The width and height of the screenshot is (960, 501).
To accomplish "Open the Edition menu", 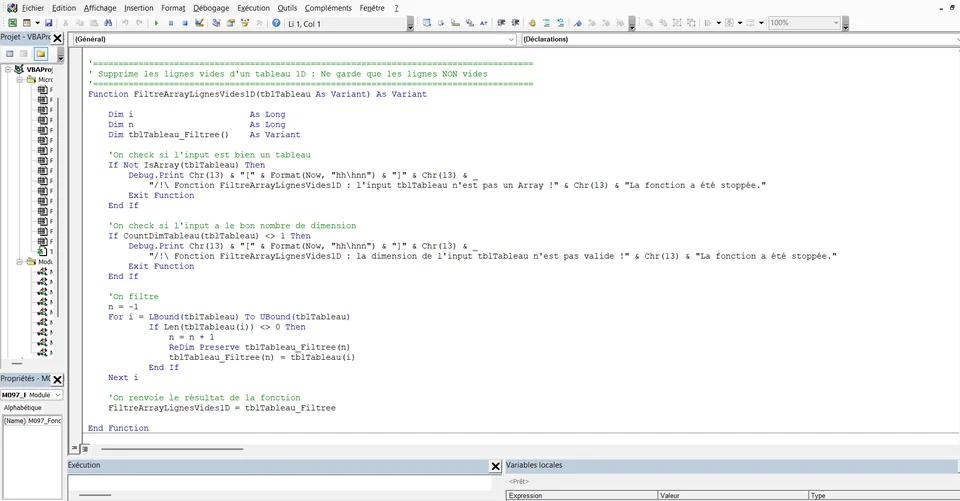I will click(x=64, y=8).
